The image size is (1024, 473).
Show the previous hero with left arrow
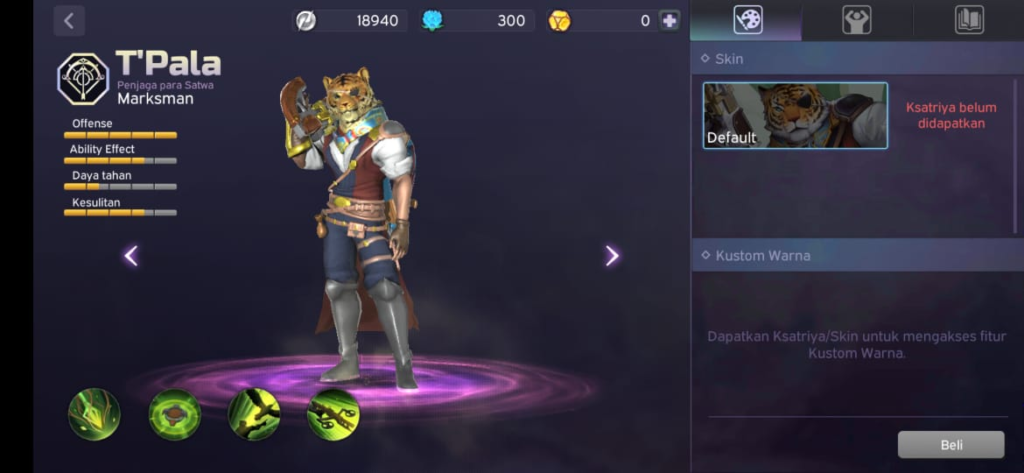(x=131, y=256)
